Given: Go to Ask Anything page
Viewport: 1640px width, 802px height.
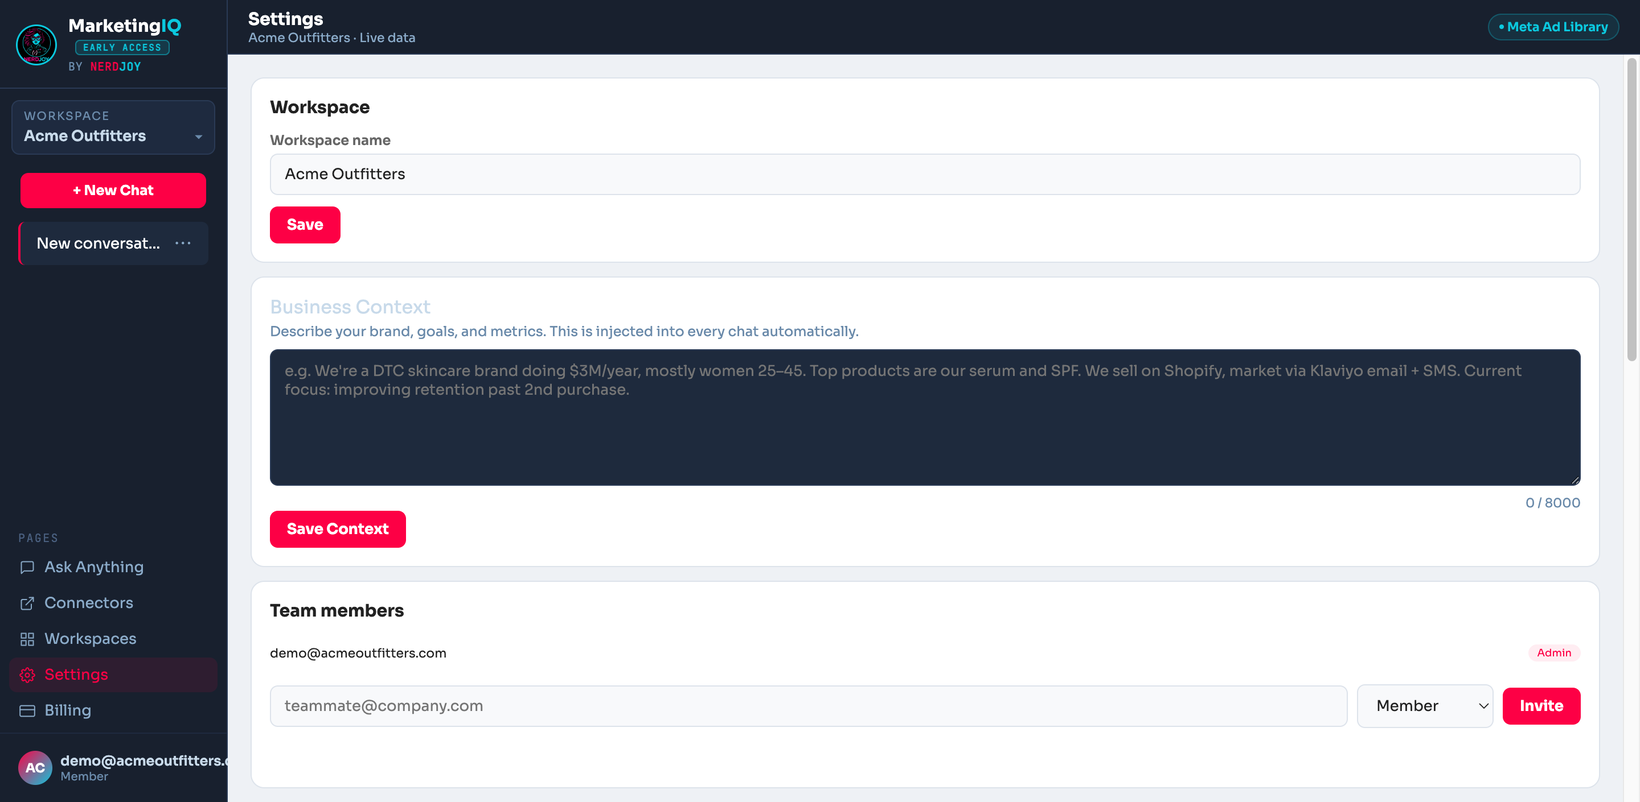Looking at the screenshot, I should [113, 567].
